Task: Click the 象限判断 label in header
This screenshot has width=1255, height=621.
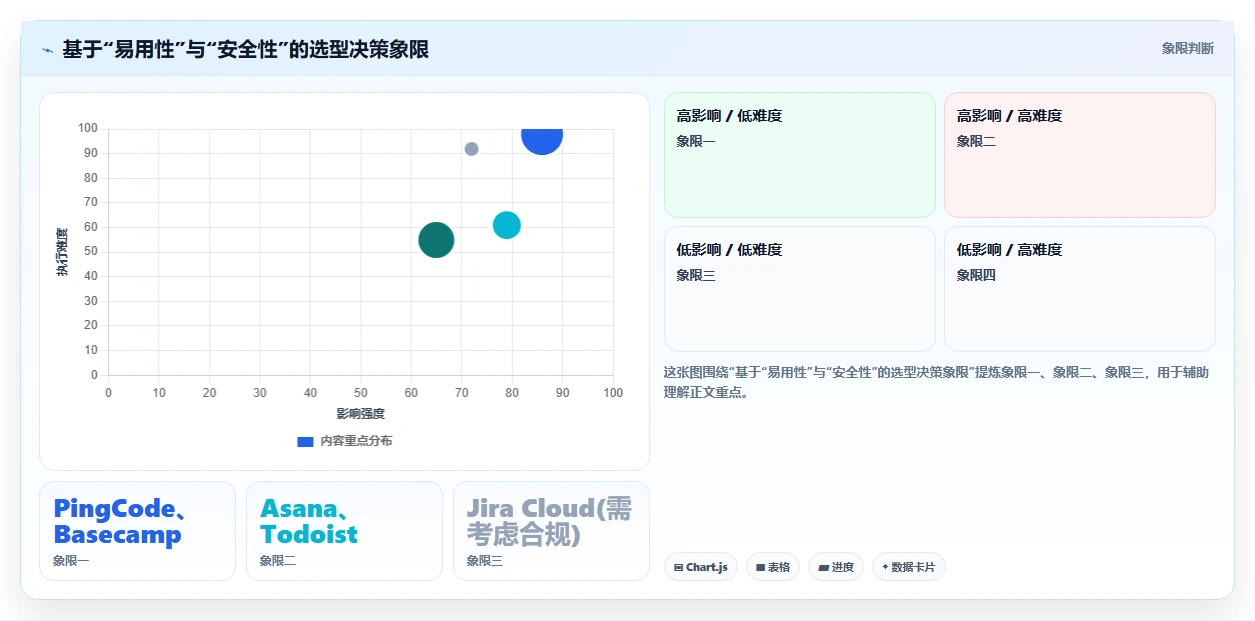Action: coord(1188,48)
